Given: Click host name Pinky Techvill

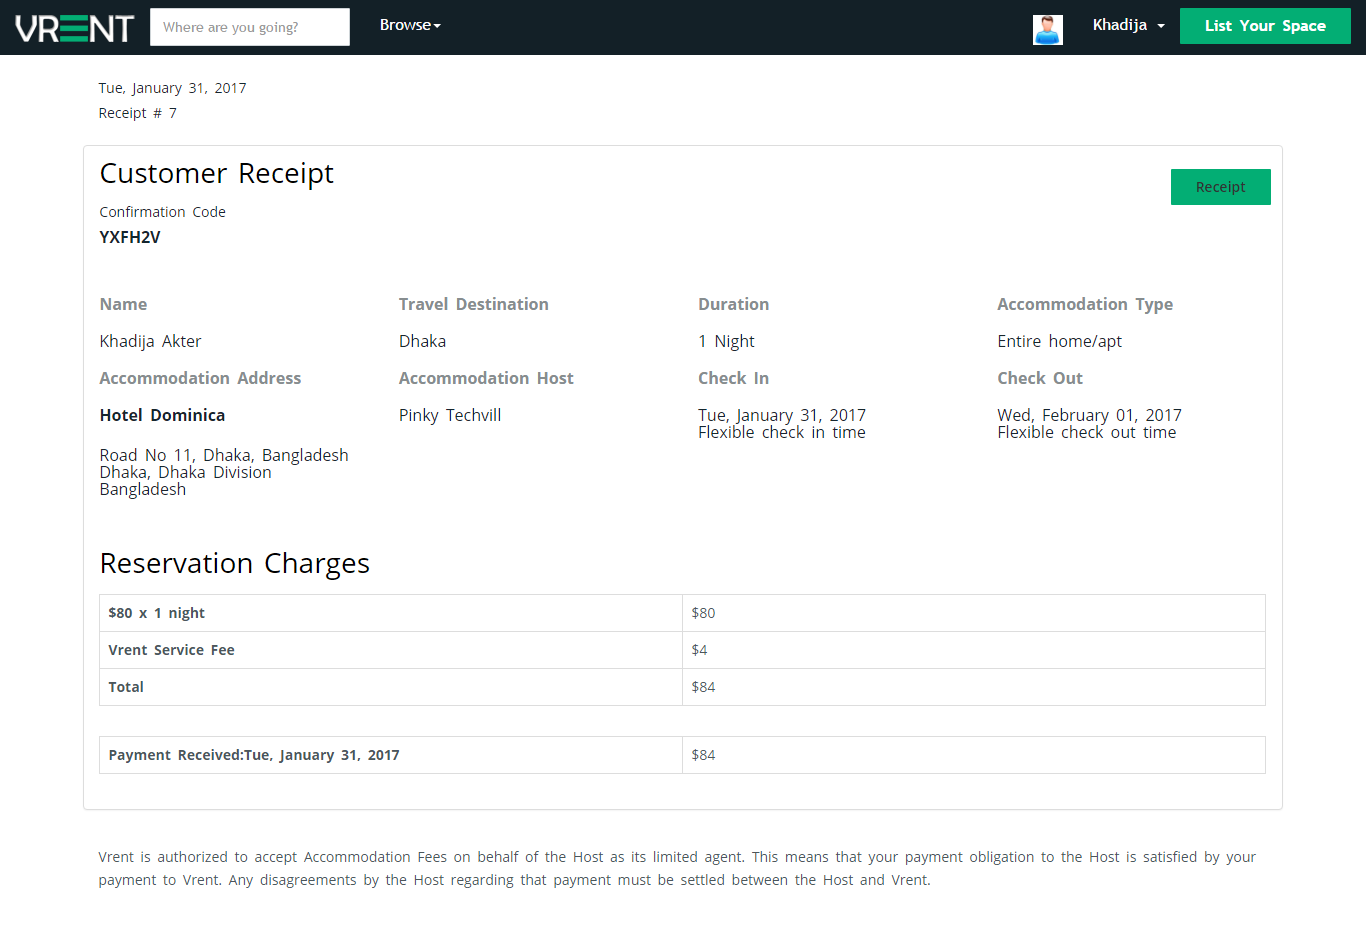Looking at the screenshot, I should pyautogui.click(x=450, y=415).
